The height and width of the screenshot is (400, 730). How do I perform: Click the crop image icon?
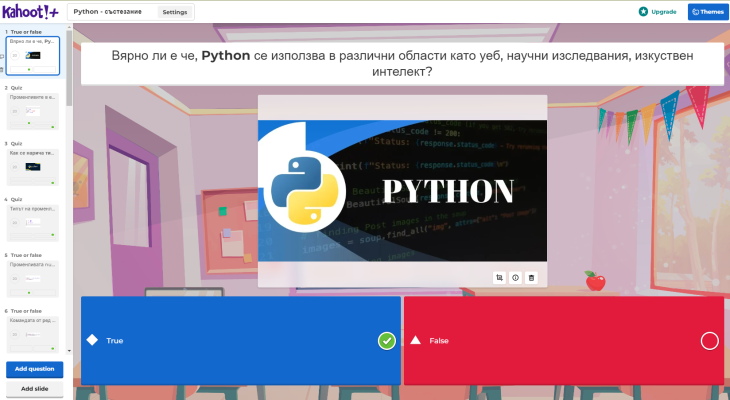(499, 277)
